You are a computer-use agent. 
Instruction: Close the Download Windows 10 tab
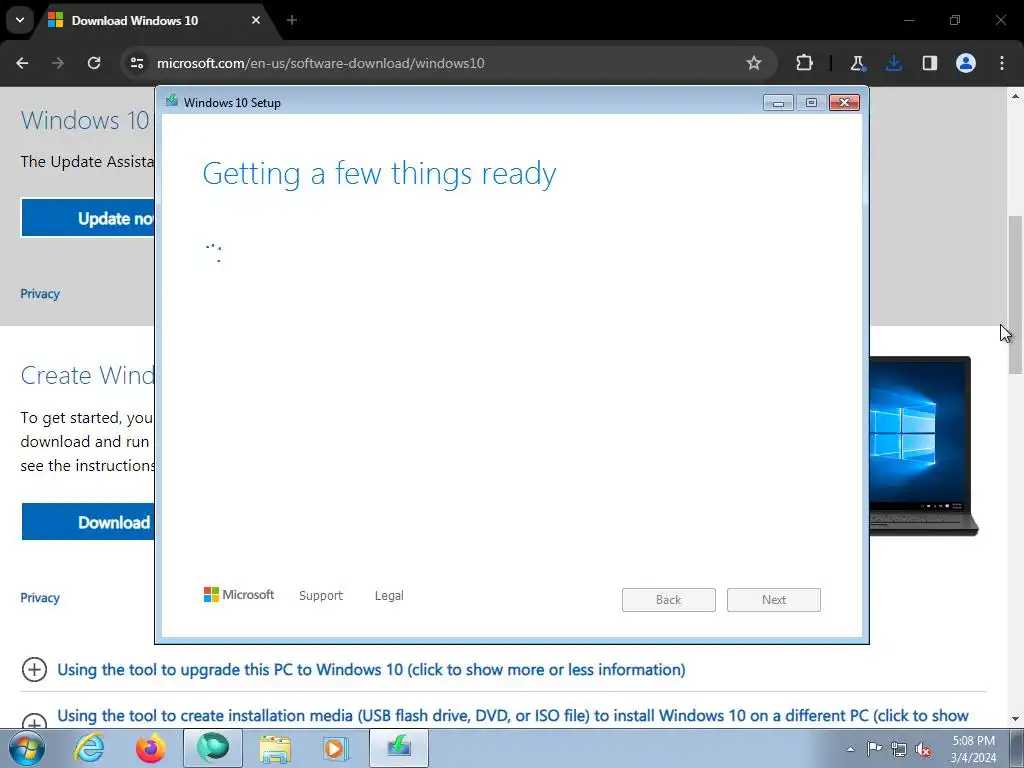click(256, 20)
